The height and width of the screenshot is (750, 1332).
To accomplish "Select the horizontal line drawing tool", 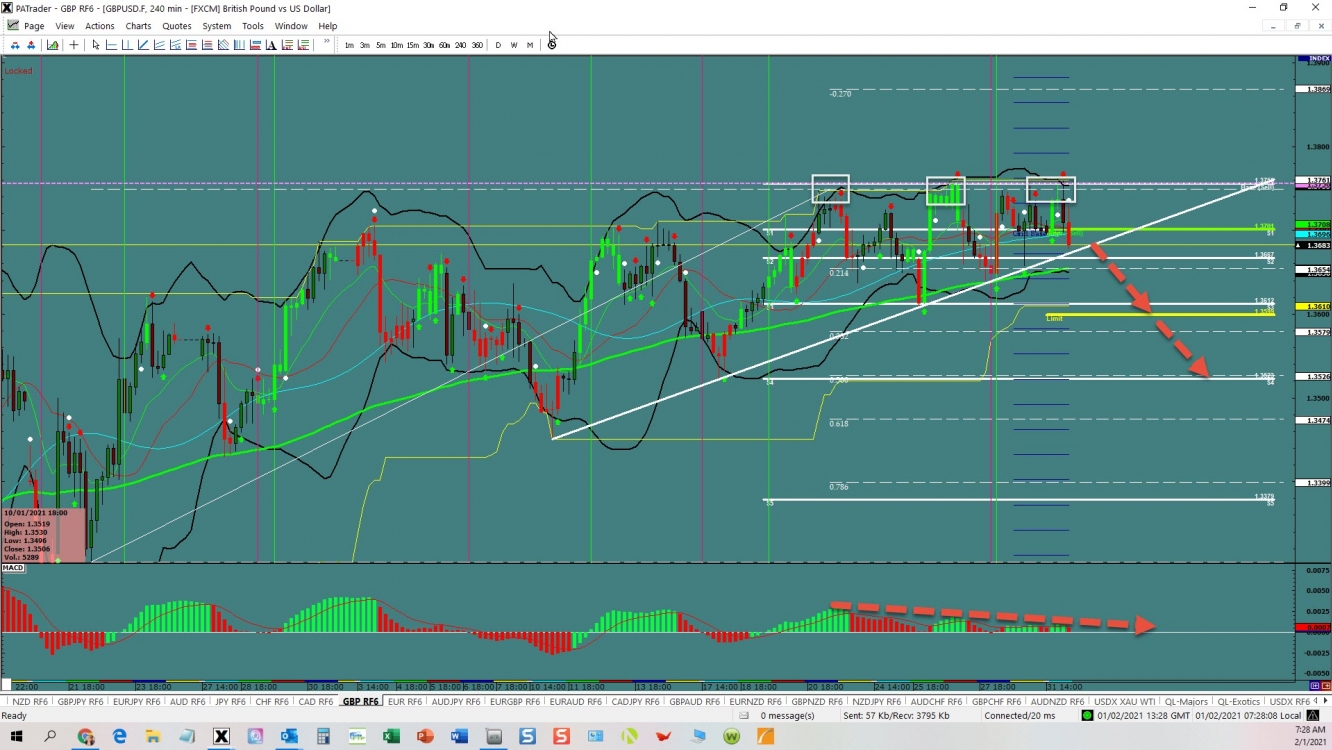I will 112,45.
